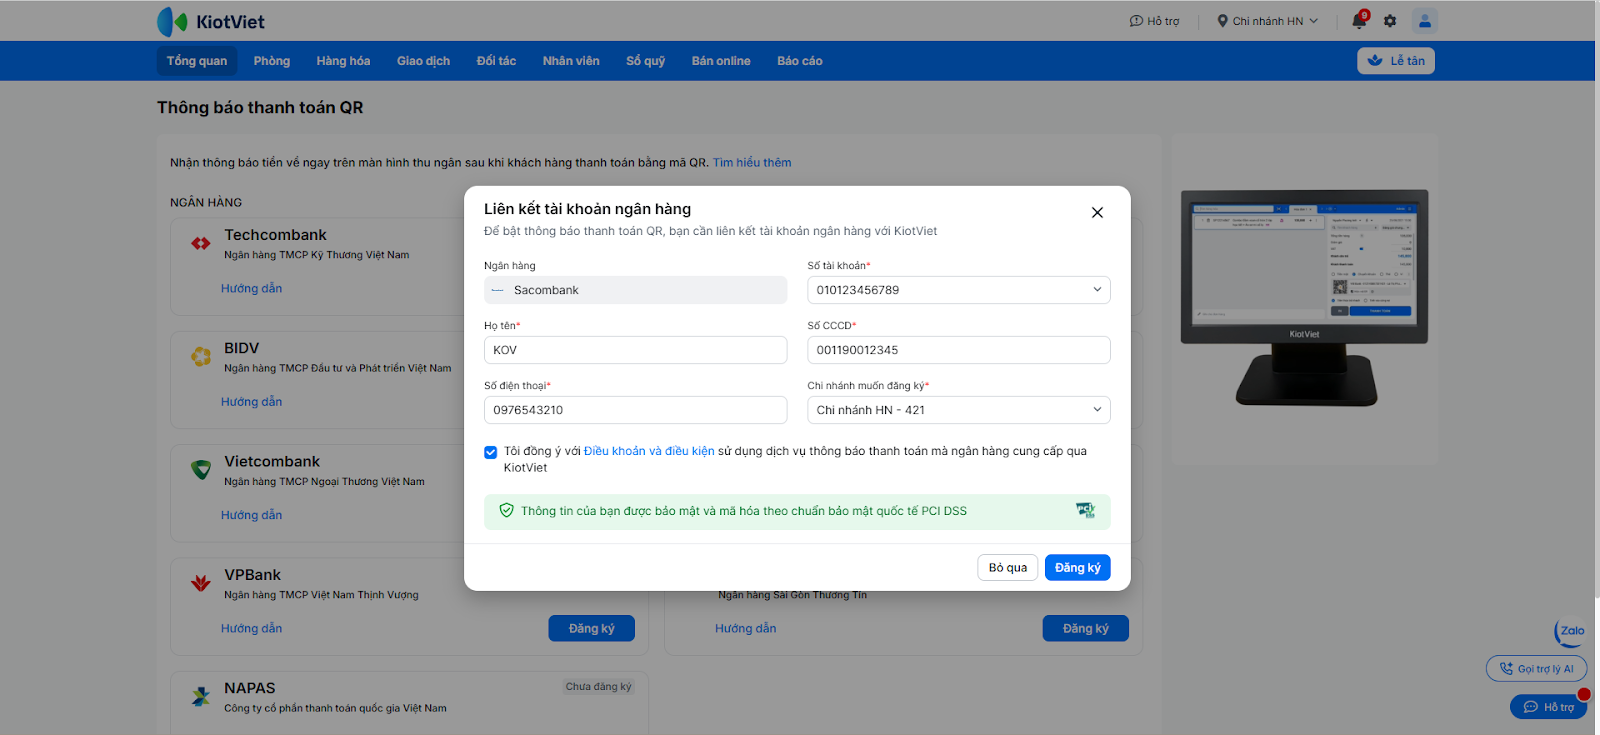
Task: Click the Chưa đăng ký status on NAPAS
Action: pyautogui.click(x=599, y=687)
